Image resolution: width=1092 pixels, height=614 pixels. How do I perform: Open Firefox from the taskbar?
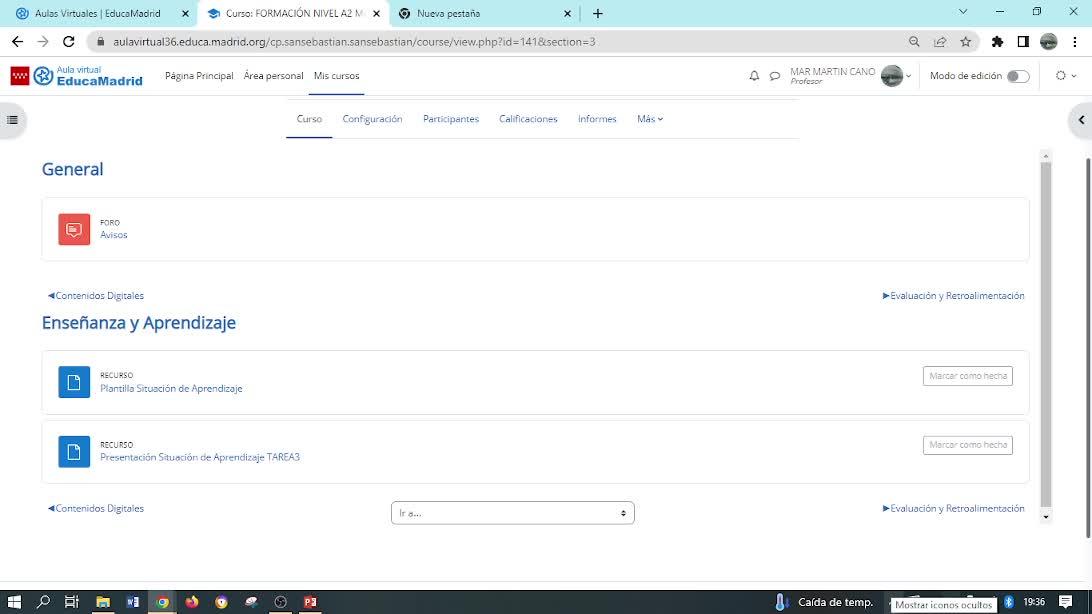click(x=192, y=601)
